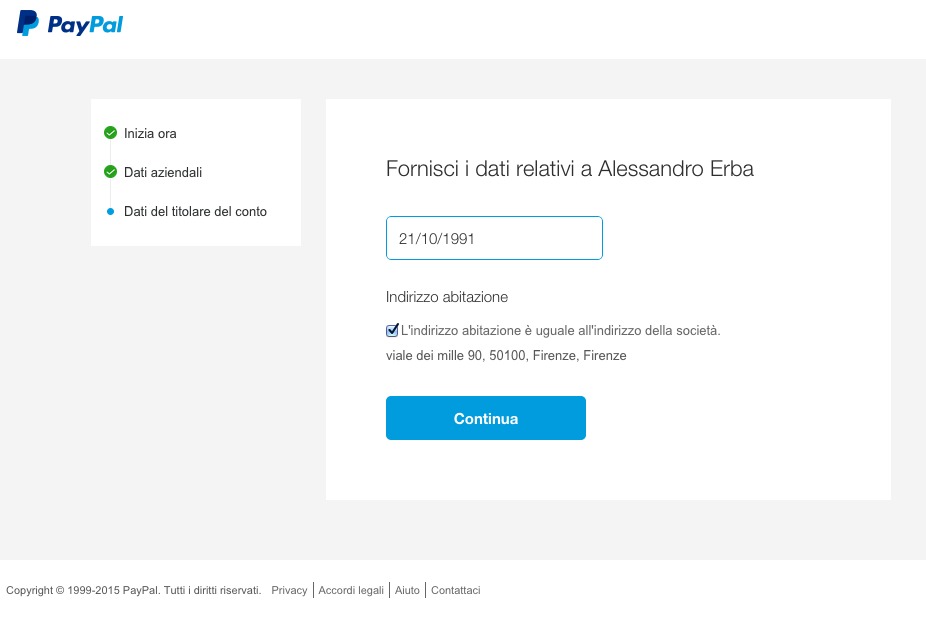The image size is (926, 619).
Task: Click the green checkmark beside Inizia ora
Action: [x=110, y=133]
